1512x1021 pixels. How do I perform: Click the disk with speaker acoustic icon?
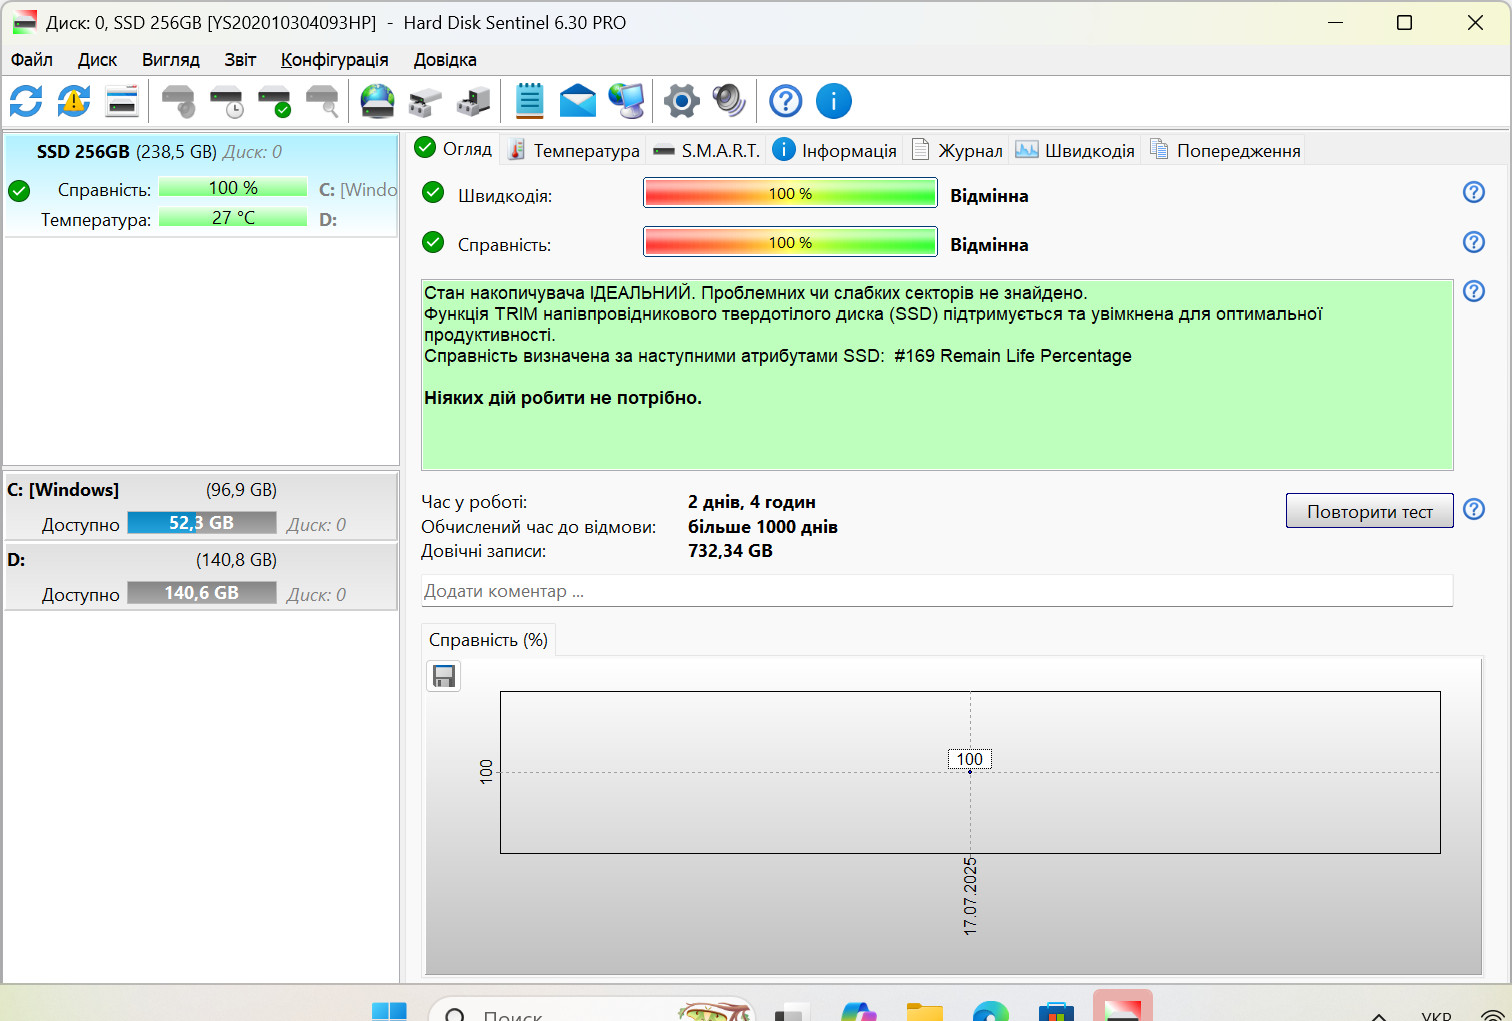pyautogui.click(x=179, y=101)
